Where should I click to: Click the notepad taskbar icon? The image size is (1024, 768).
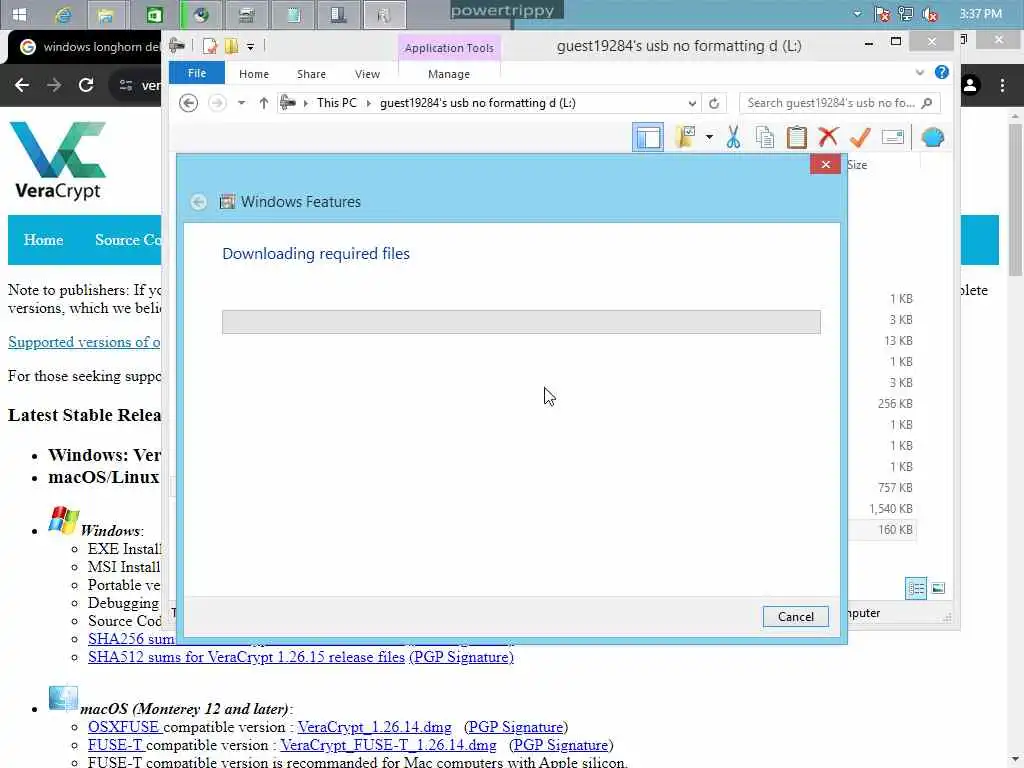(293, 14)
